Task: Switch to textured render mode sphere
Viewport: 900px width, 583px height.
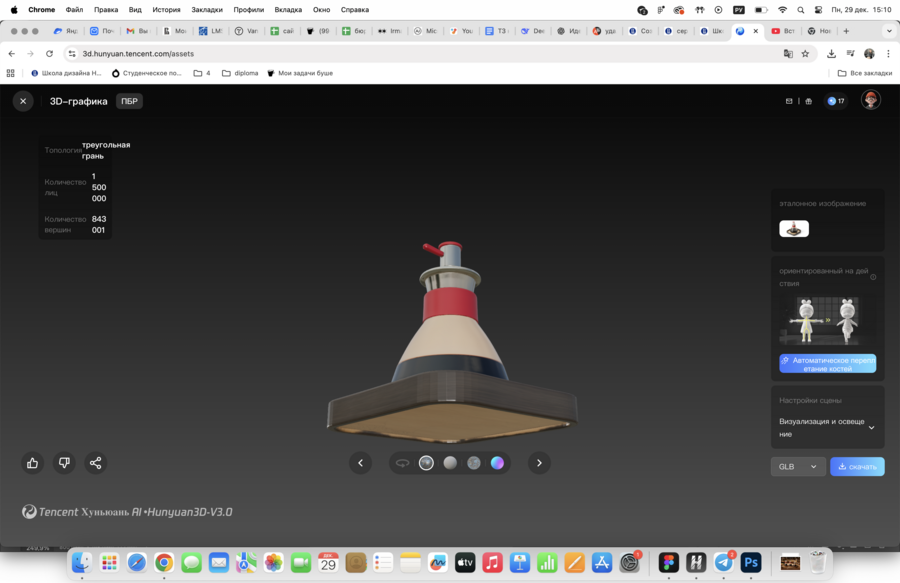Action: tap(426, 463)
